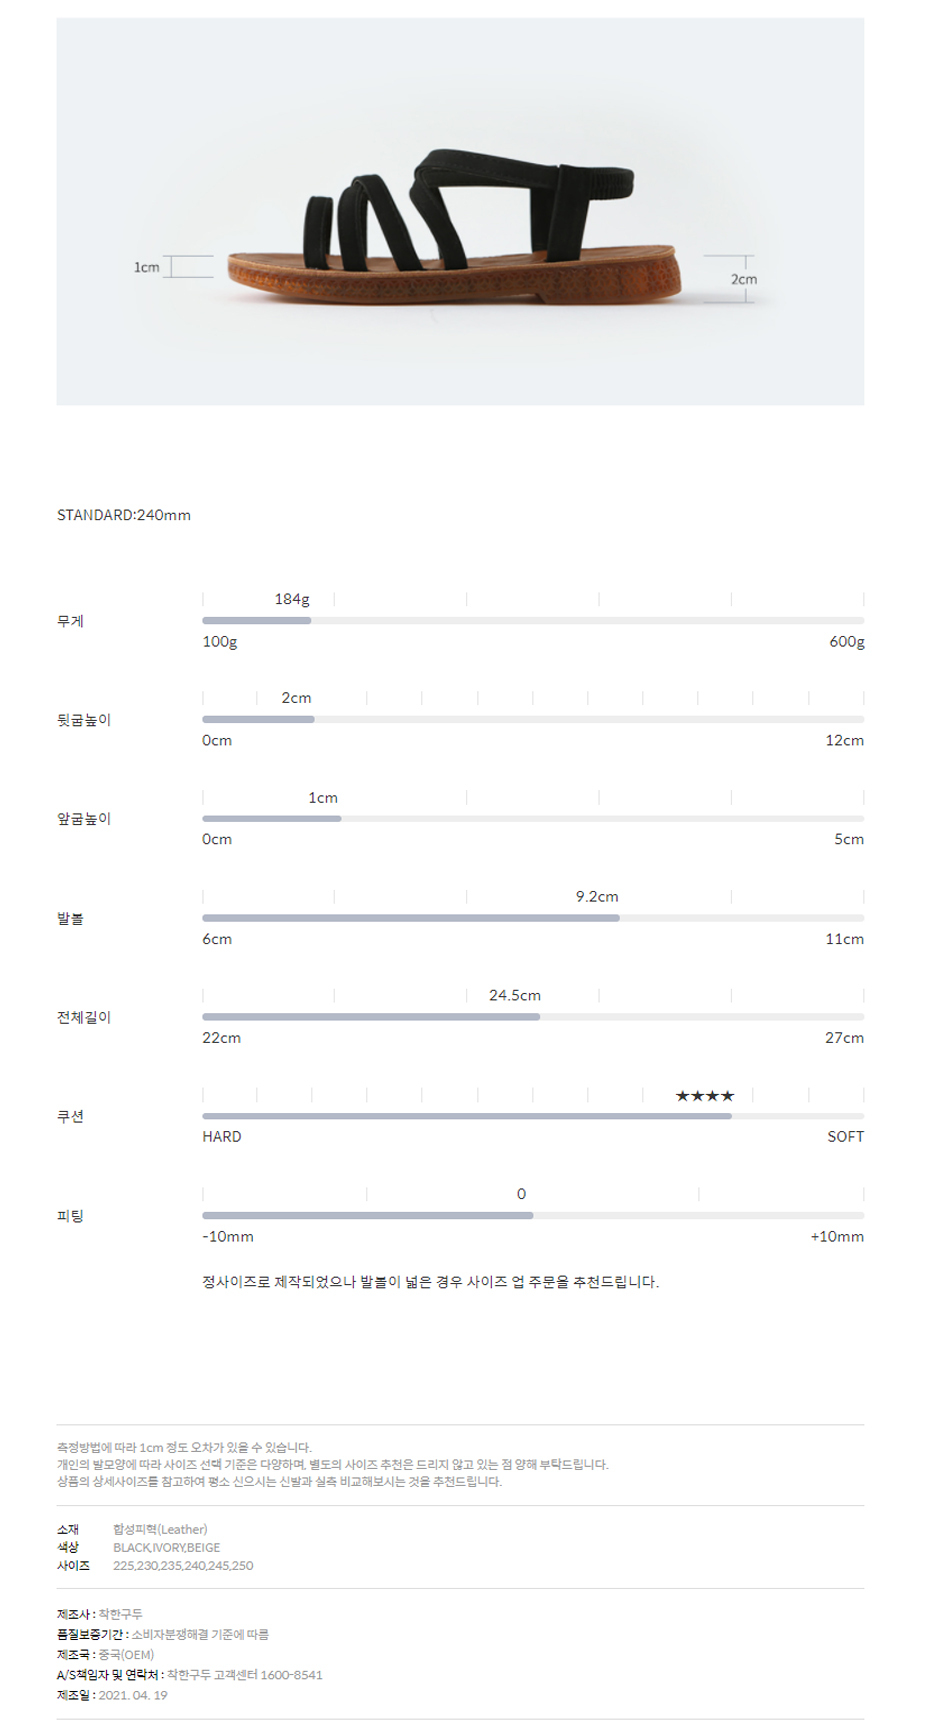Image resolution: width=945 pixels, height=1725 pixels.
Task: Click the STANDARD:240mm heading text
Action: click(x=124, y=515)
